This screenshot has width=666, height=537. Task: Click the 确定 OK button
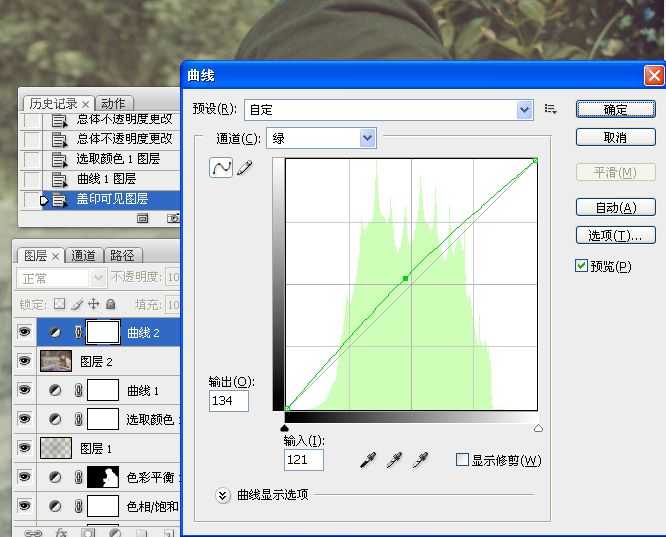615,110
